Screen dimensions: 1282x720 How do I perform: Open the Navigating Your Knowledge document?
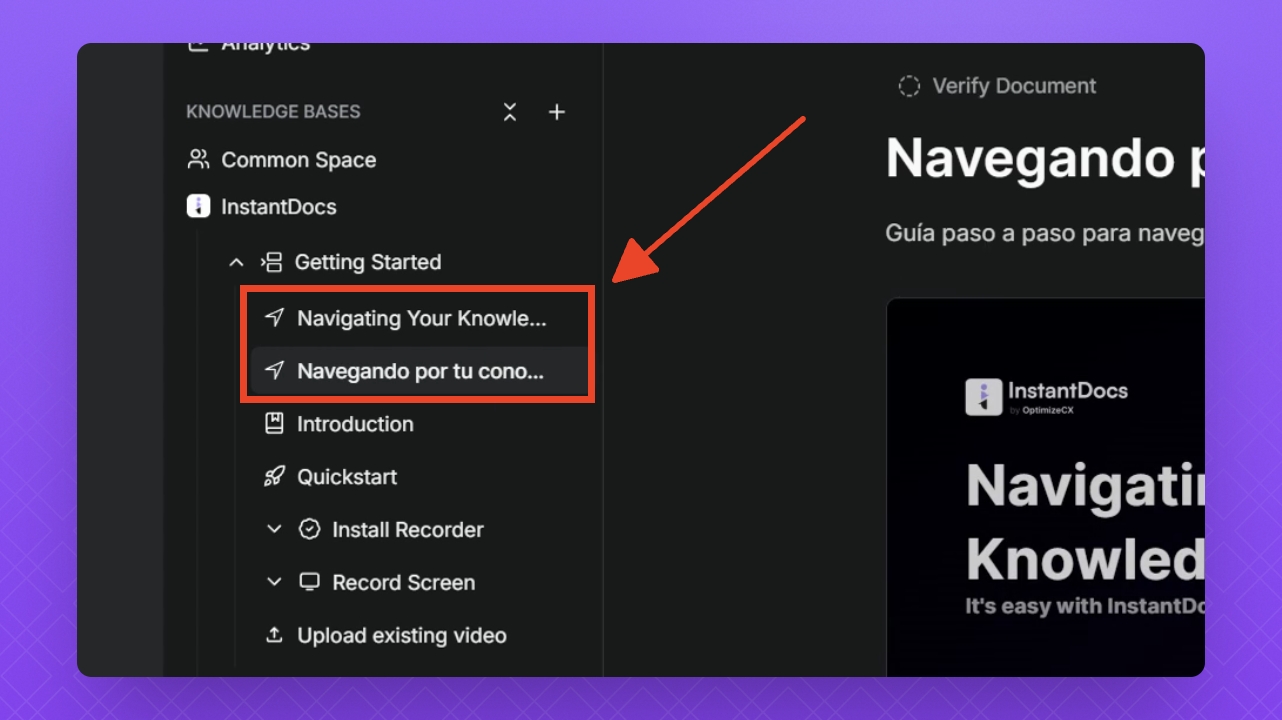pyautogui.click(x=421, y=319)
